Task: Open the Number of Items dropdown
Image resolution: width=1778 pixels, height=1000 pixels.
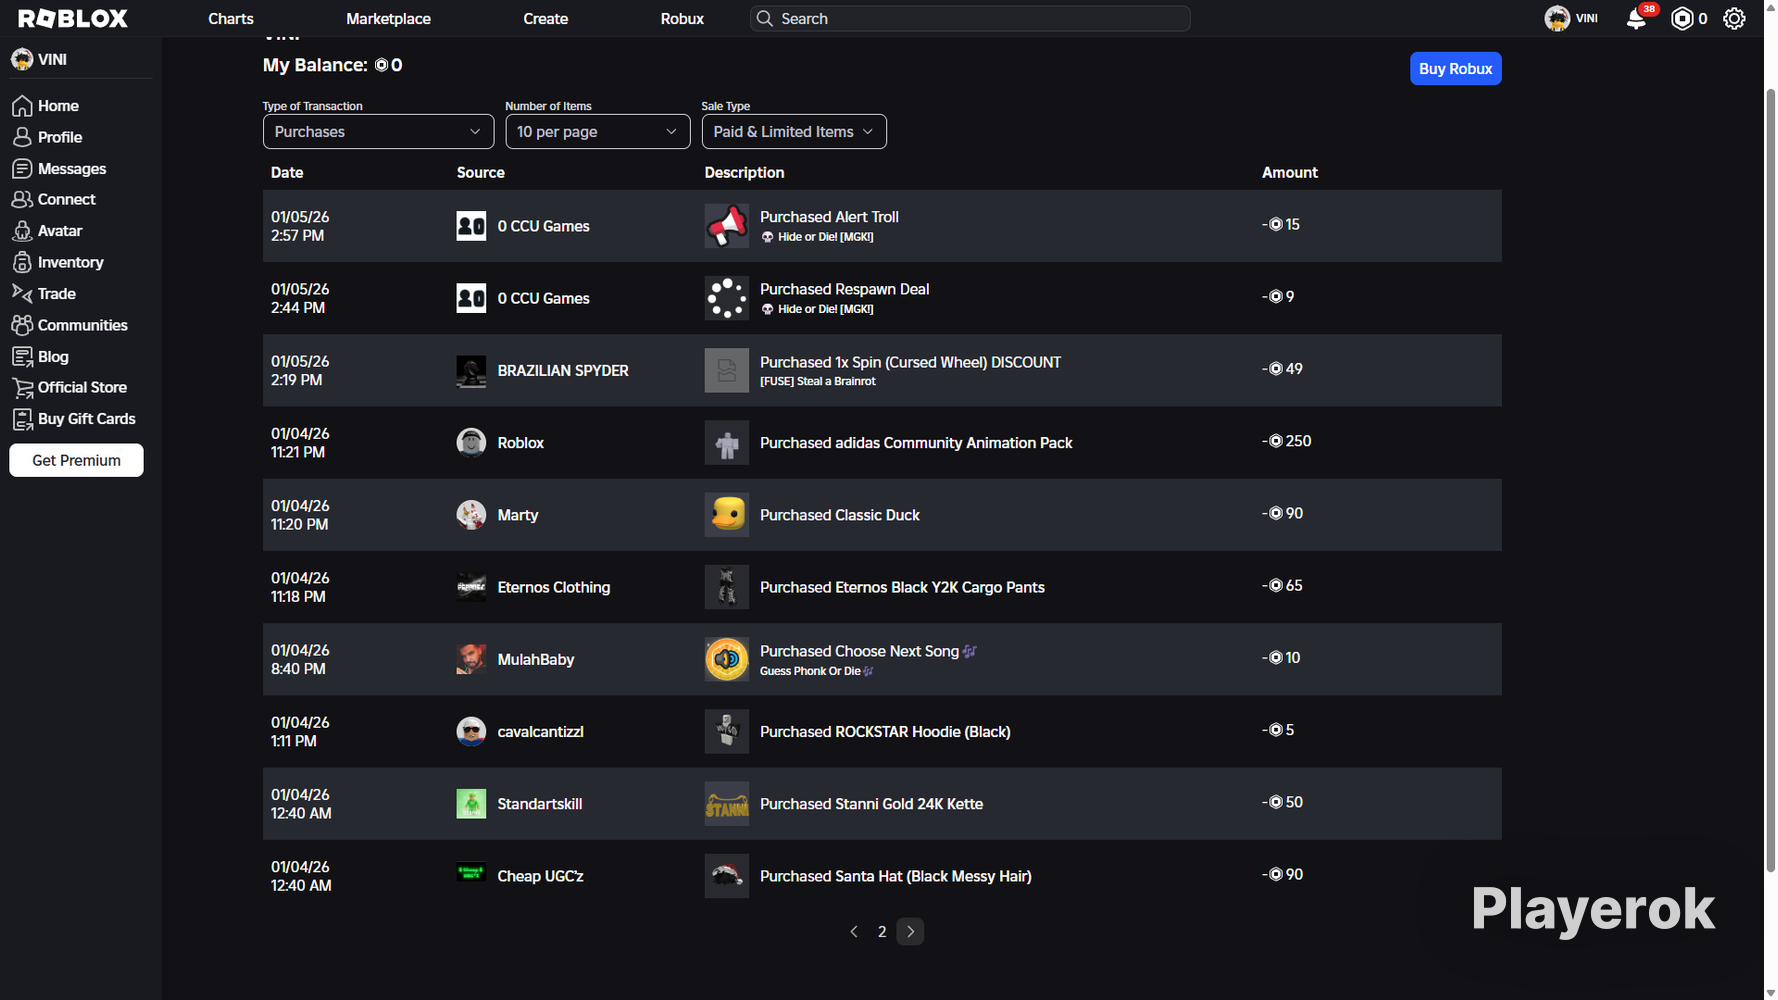Action: click(598, 132)
